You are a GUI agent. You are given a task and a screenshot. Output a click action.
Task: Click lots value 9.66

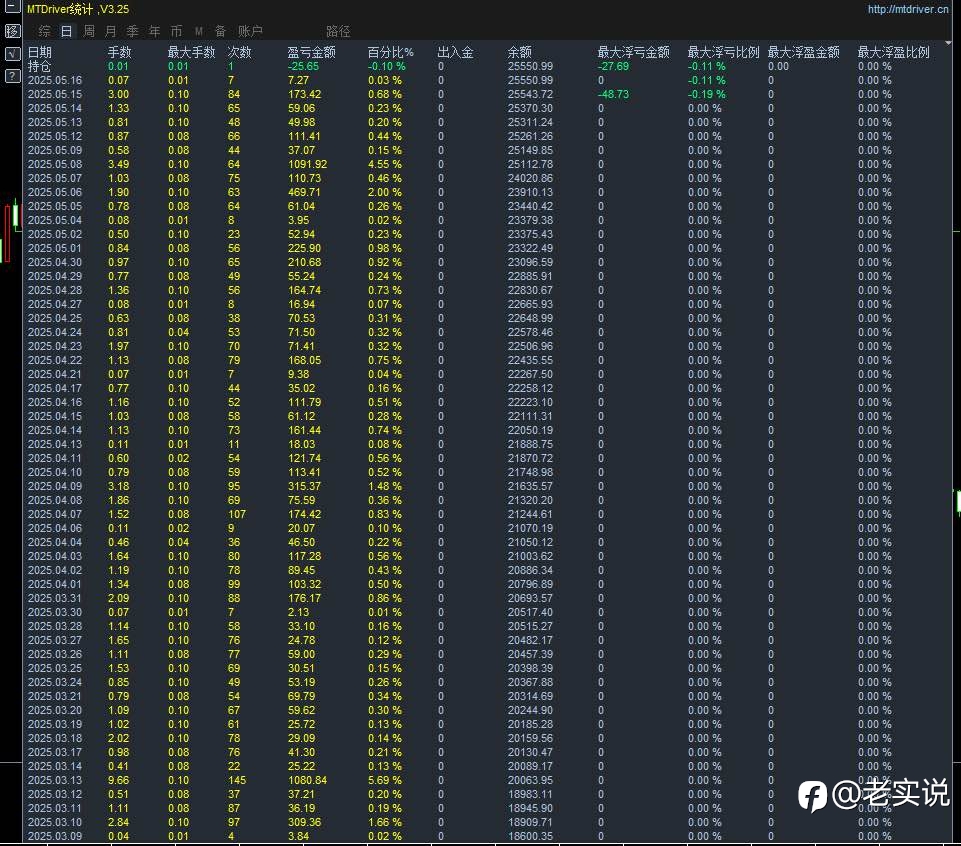point(118,780)
